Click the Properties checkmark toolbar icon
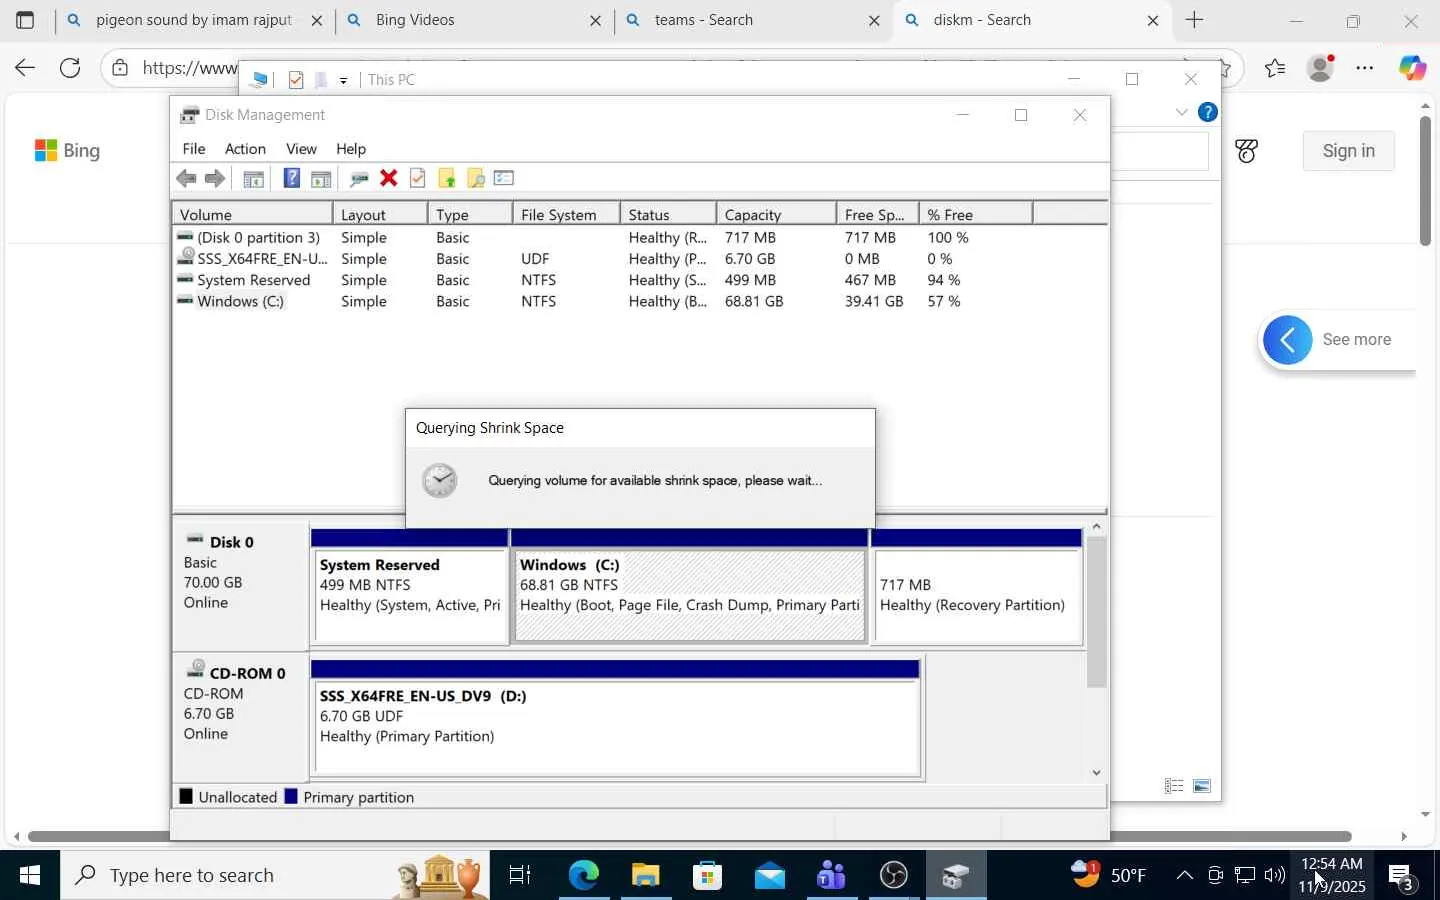The image size is (1440, 900). coord(418,178)
